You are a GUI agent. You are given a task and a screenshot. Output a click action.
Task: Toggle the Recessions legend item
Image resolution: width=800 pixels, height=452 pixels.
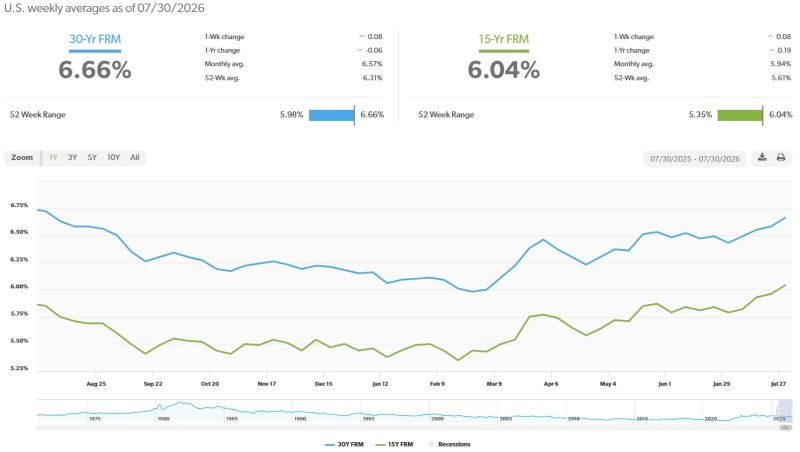[449, 444]
